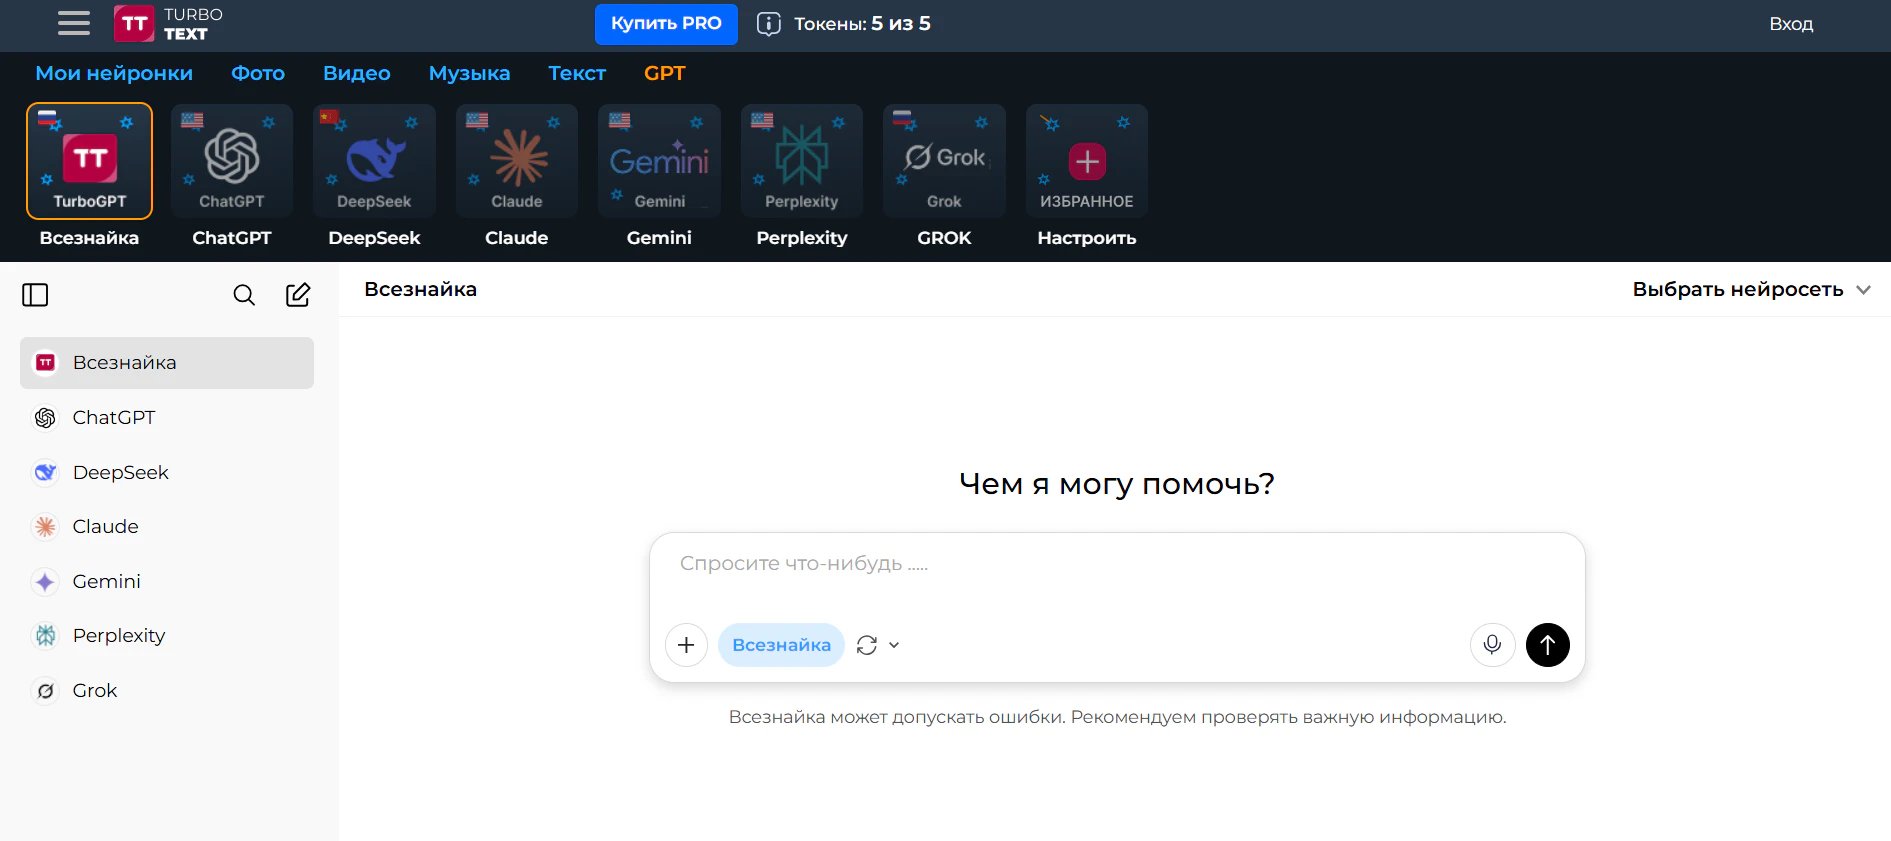Open DeepSeek in the sidebar list
This screenshot has height=841, width=1891.
[x=167, y=472]
